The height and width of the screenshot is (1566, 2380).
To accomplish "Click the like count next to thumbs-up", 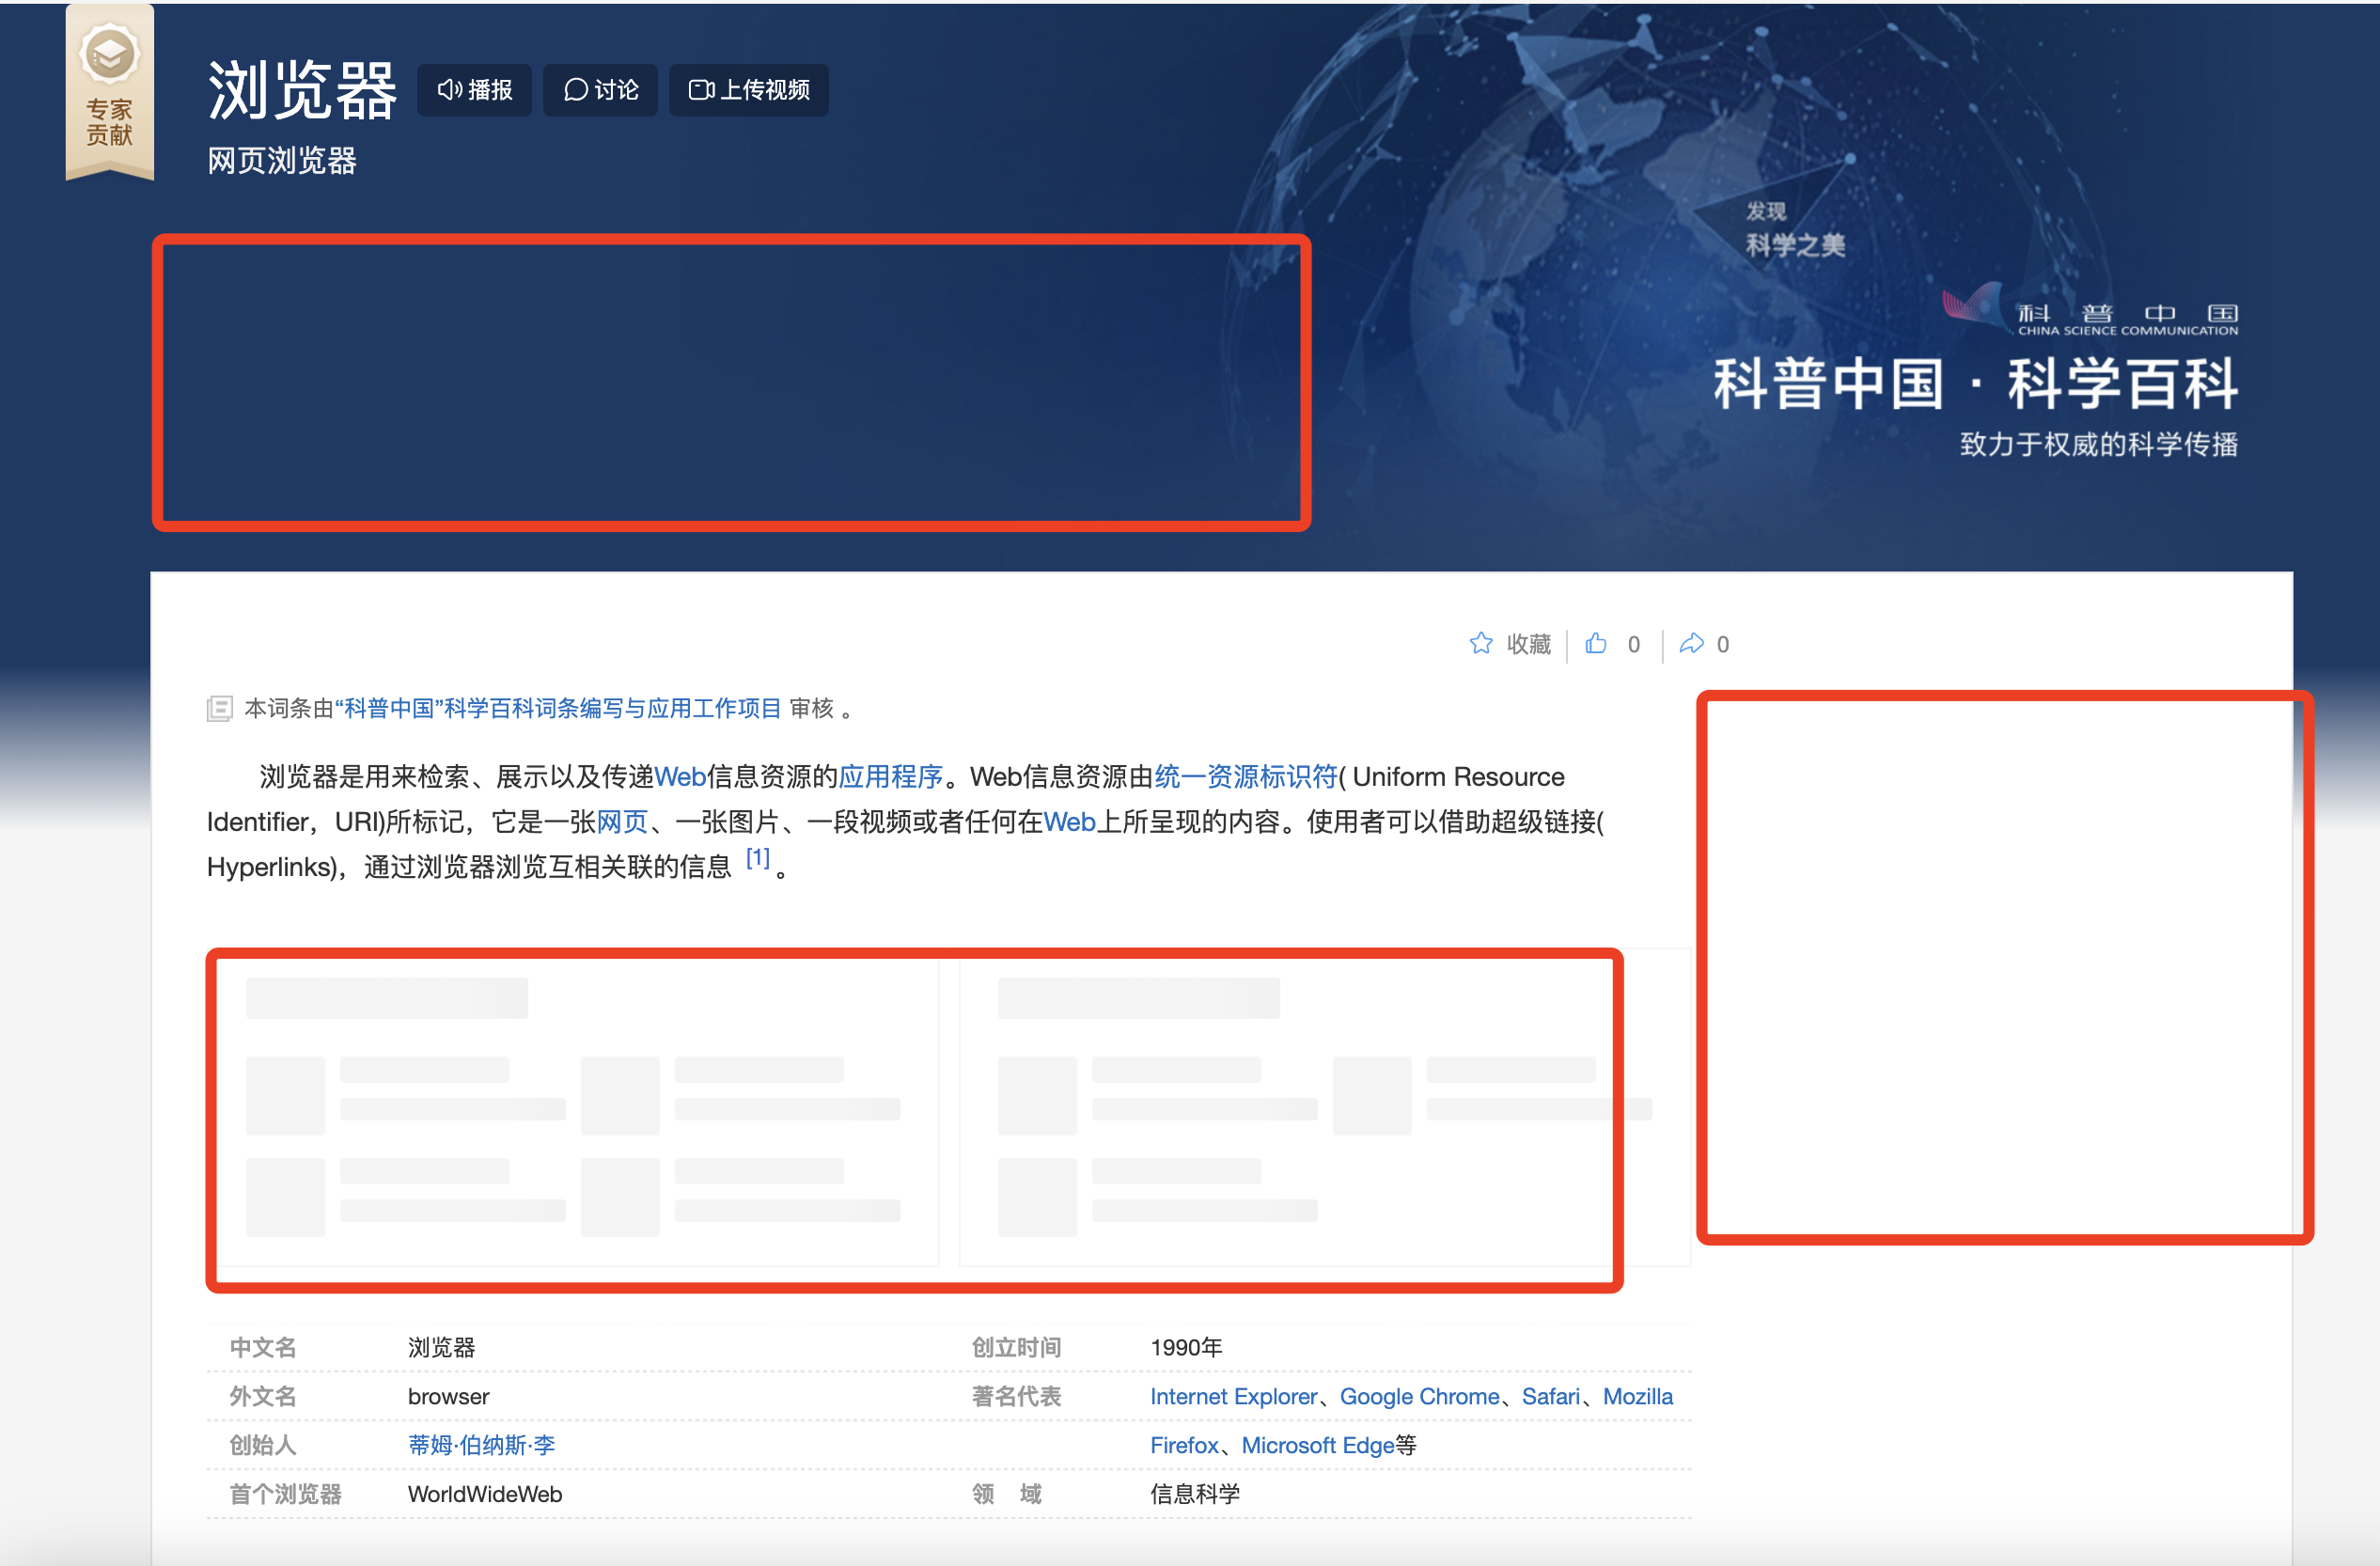I will (1633, 644).
